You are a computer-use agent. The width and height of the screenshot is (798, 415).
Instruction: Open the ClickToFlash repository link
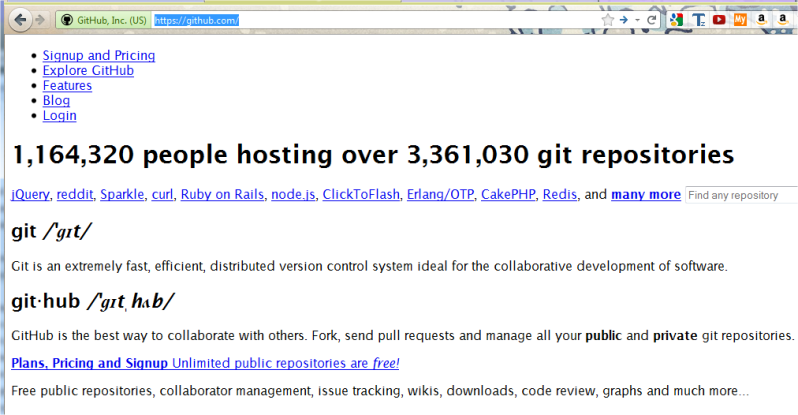(x=361, y=195)
